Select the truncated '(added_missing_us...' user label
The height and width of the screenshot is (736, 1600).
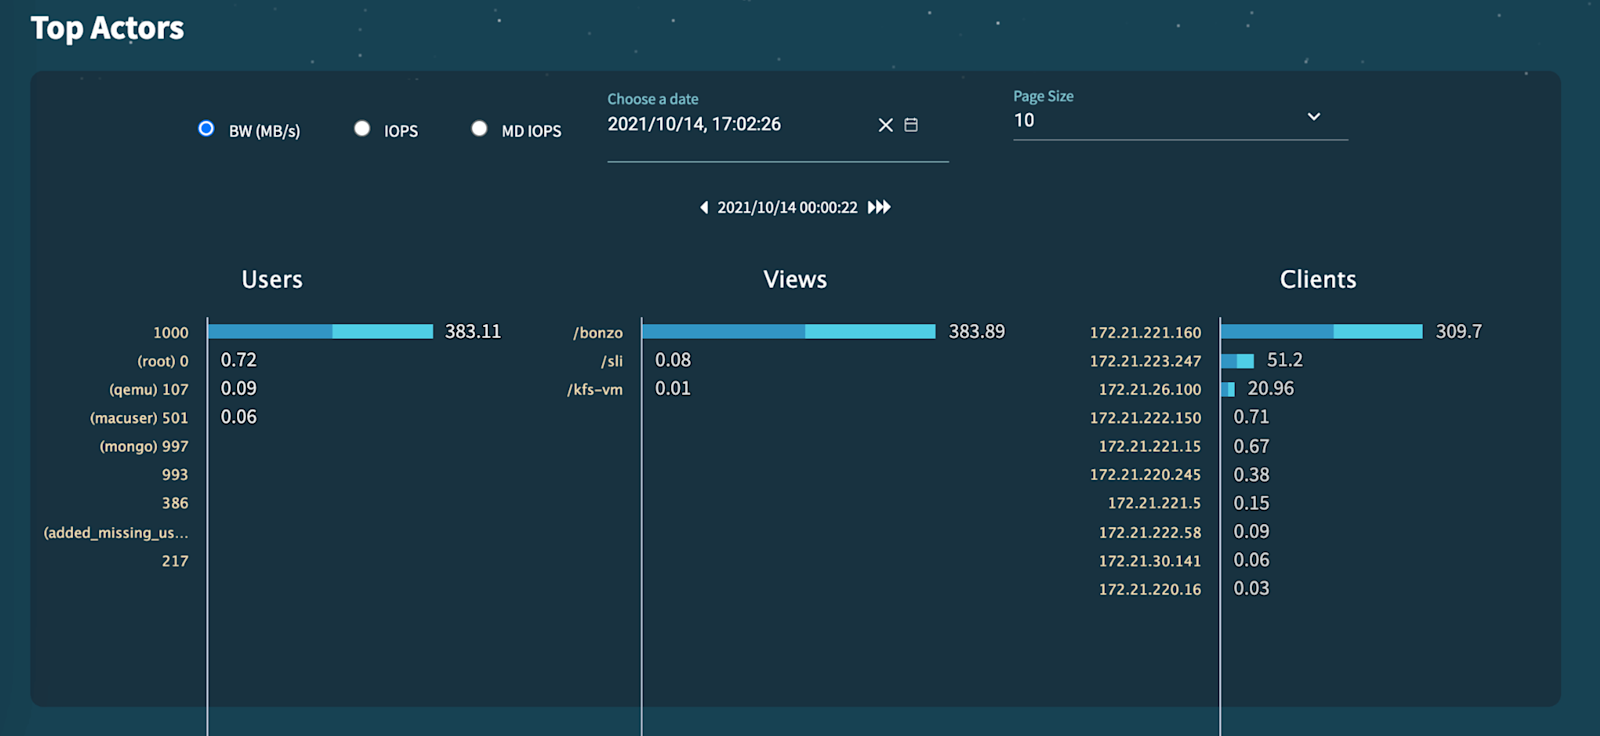click(x=116, y=533)
